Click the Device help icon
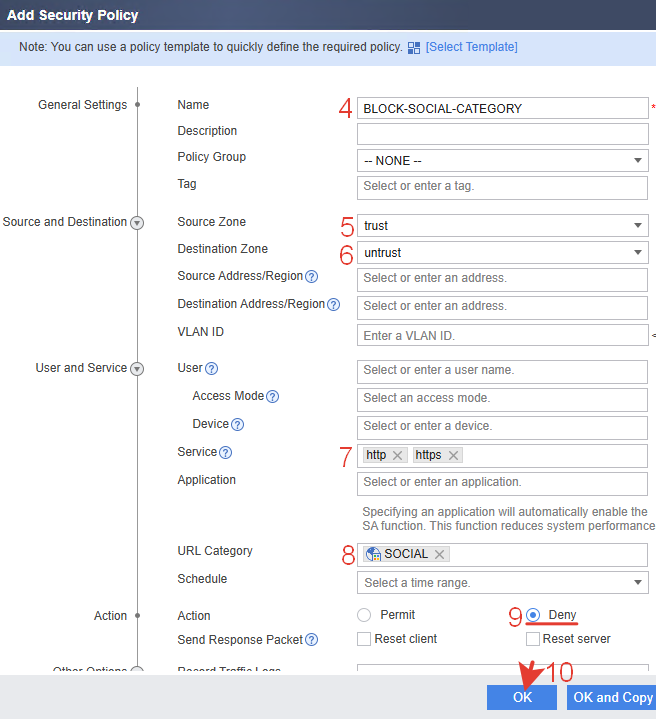 [237, 425]
